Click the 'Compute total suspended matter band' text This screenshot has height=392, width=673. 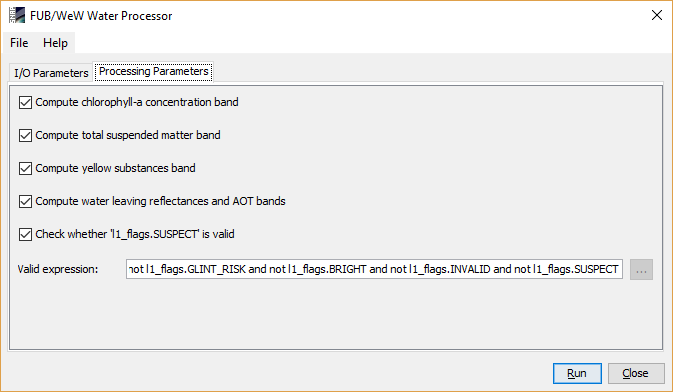pyautogui.click(x=128, y=135)
